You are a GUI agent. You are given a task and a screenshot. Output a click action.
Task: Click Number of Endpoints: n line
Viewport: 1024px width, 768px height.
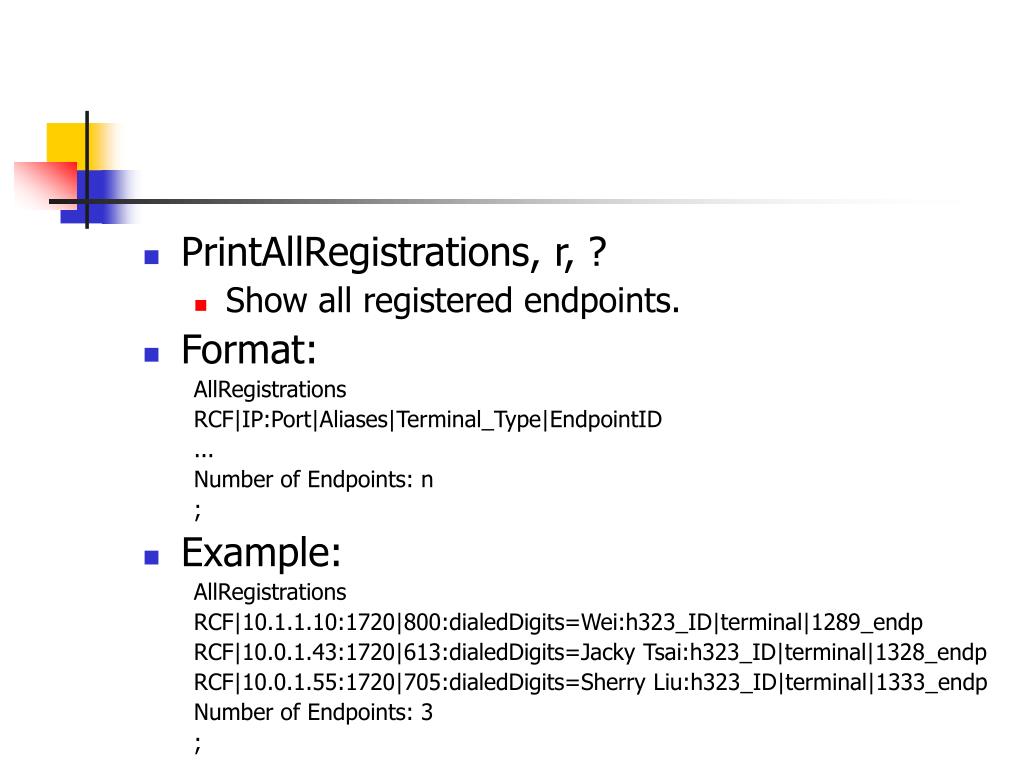point(313,480)
